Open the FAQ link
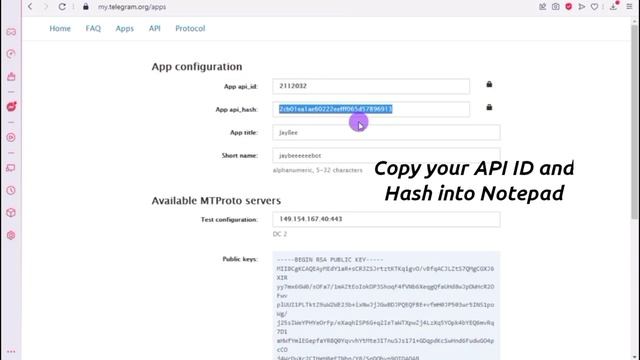This screenshot has width=640, height=360. (x=93, y=29)
